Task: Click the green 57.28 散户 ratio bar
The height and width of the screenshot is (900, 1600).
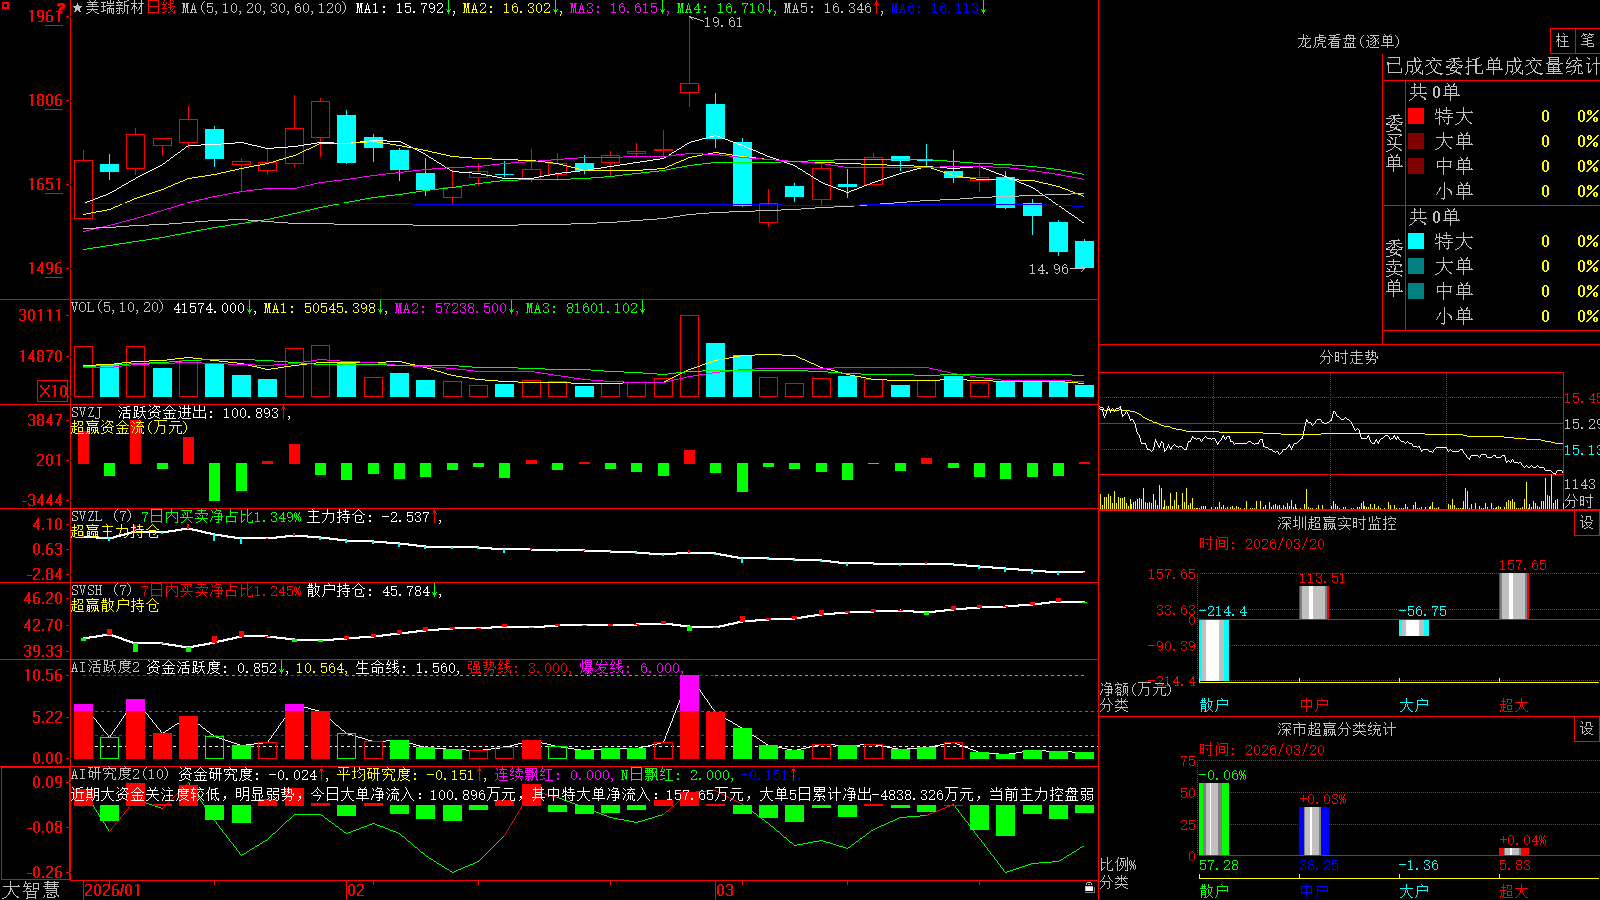Action: pyautogui.click(x=1214, y=819)
